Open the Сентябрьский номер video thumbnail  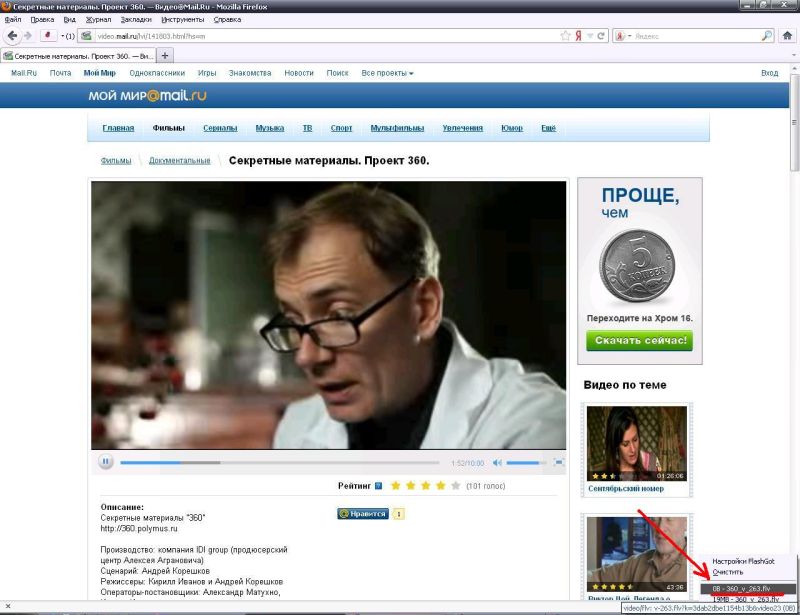tap(637, 443)
